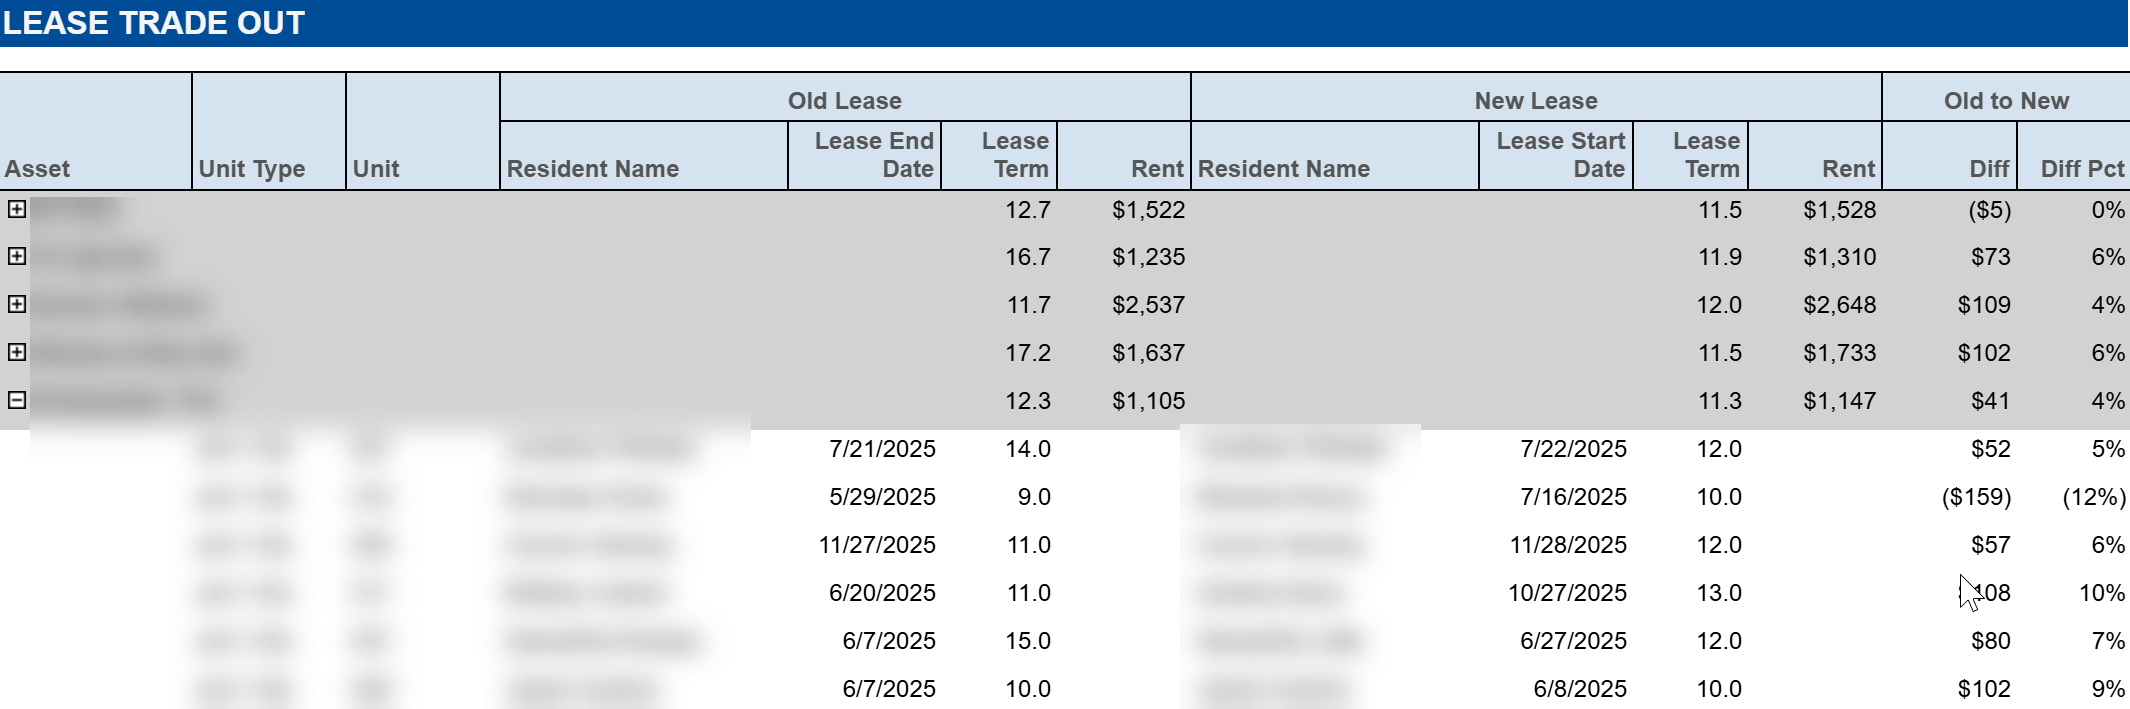Click the Old to New group header
Screen dimensions: 2130x709
point(2005,101)
